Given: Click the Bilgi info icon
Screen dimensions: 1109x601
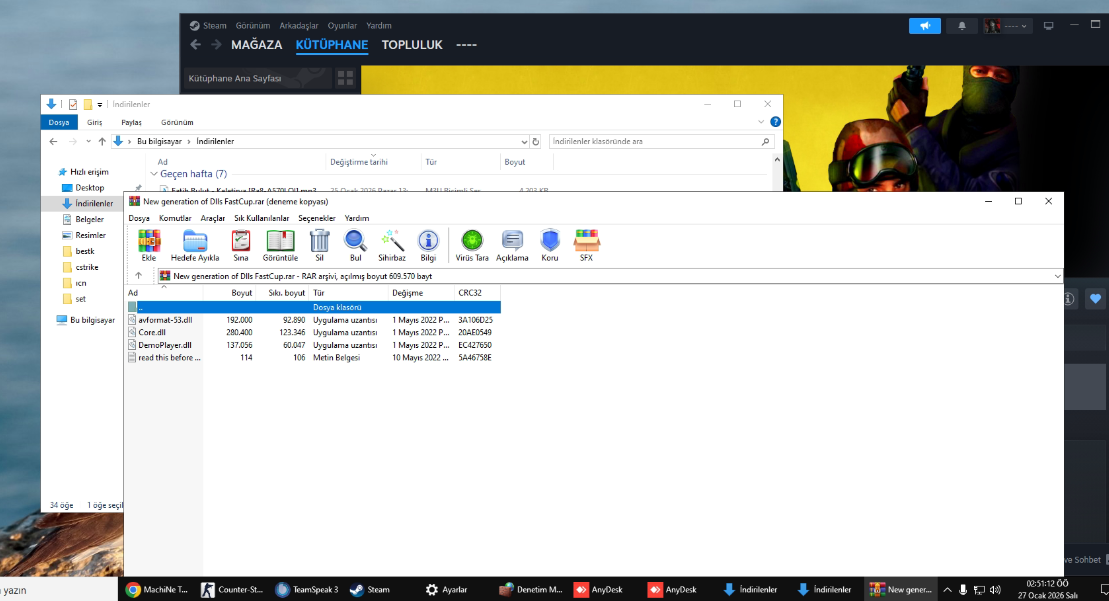Looking at the screenshot, I should (428, 245).
